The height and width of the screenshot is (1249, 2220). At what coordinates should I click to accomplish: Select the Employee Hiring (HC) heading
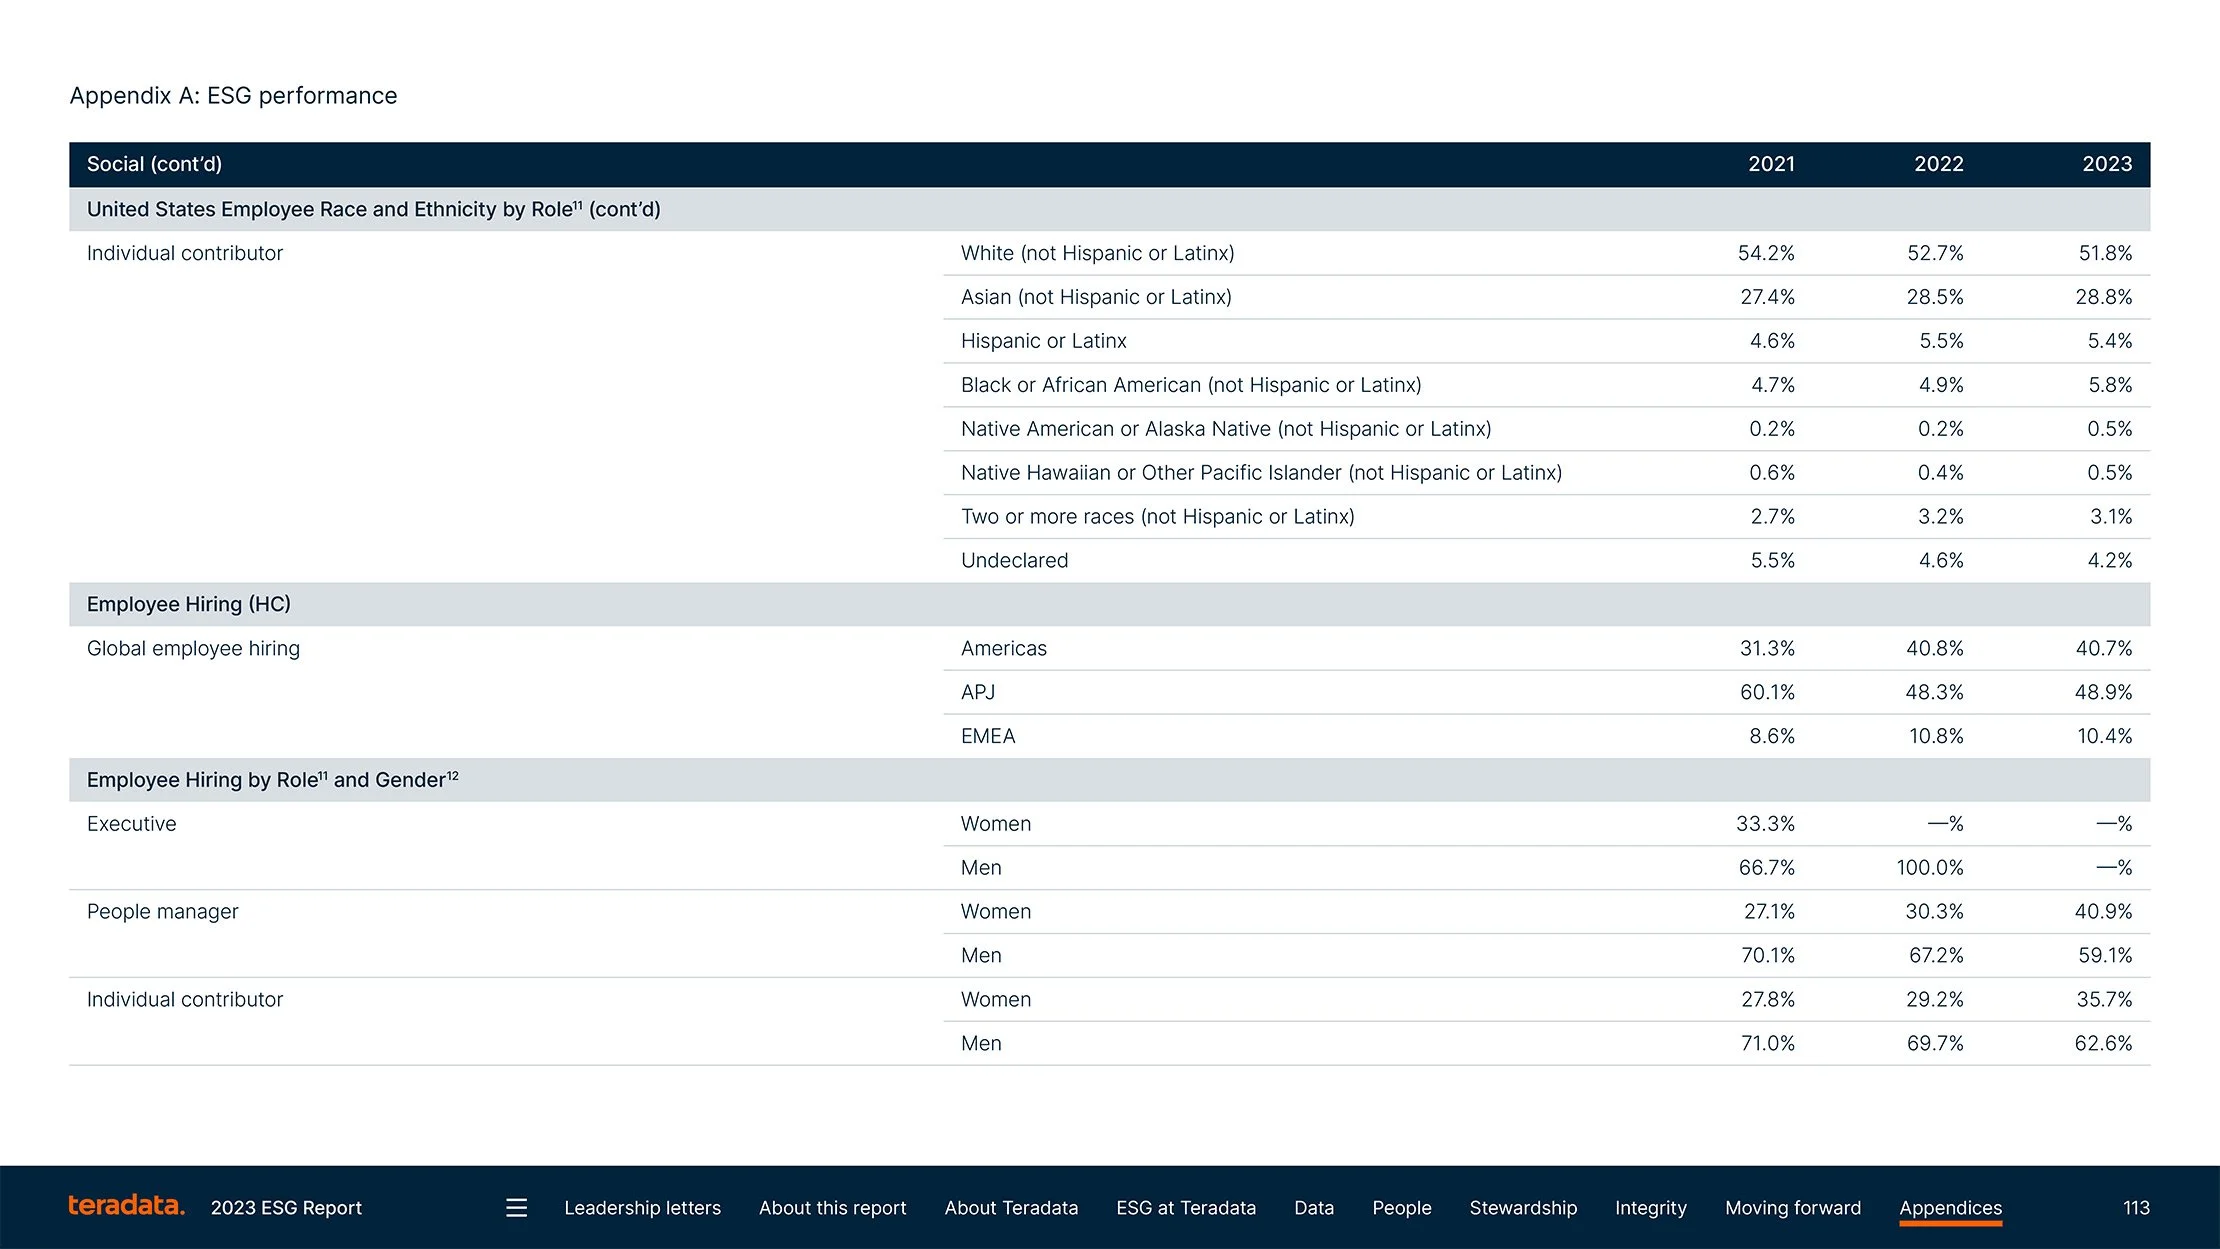tap(188, 604)
